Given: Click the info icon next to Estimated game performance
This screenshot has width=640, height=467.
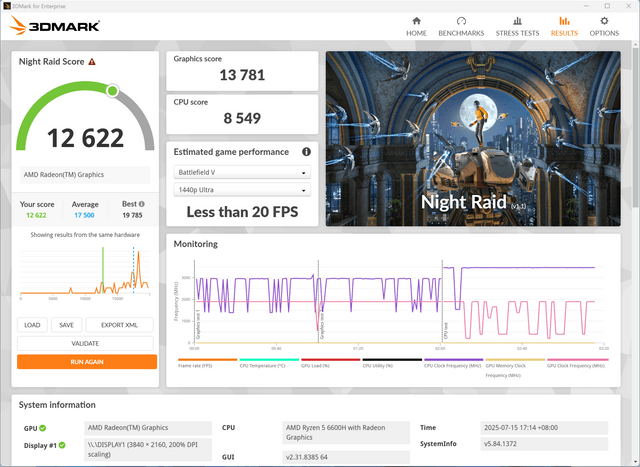Looking at the screenshot, I should [x=306, y=152].
